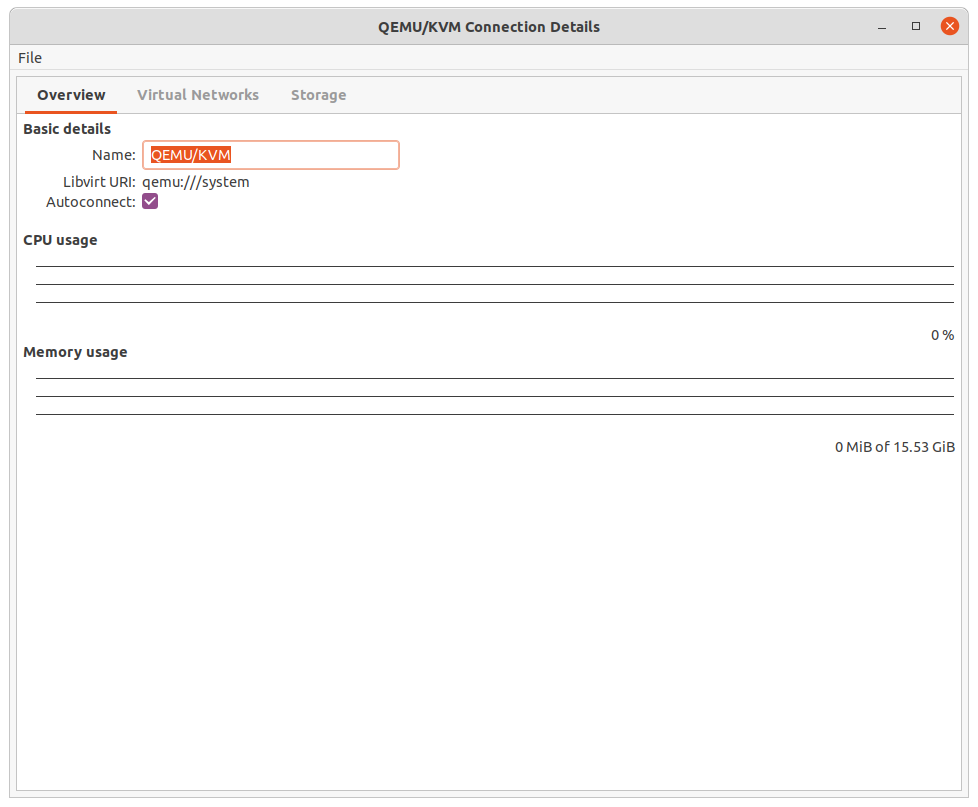
Task: Switch to the Virtual Networks tab
Action: [198, 95]
